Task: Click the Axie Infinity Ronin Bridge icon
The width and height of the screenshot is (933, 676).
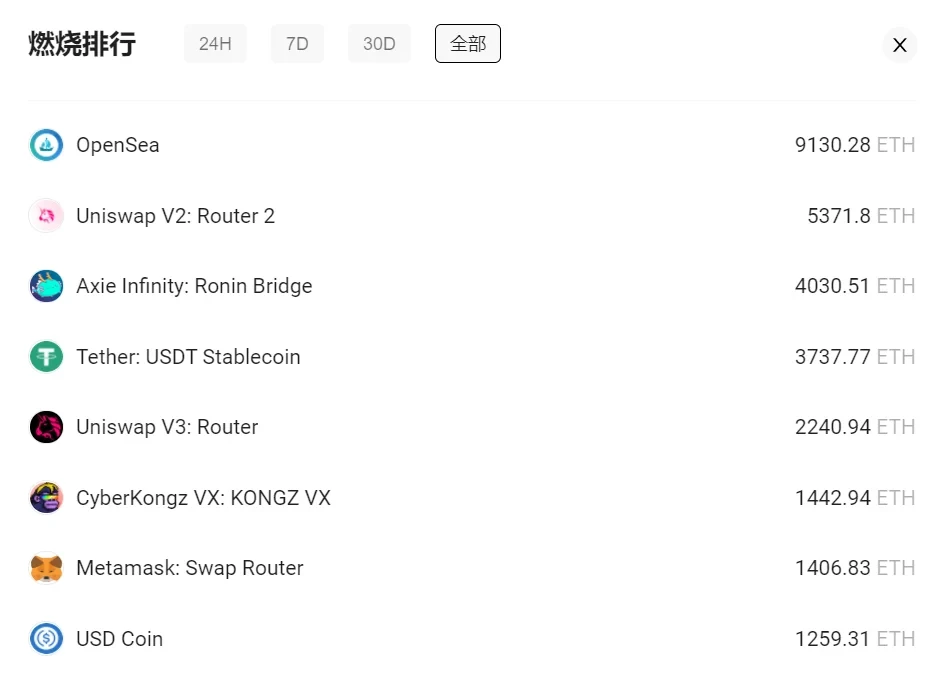Action: (46, 286)
